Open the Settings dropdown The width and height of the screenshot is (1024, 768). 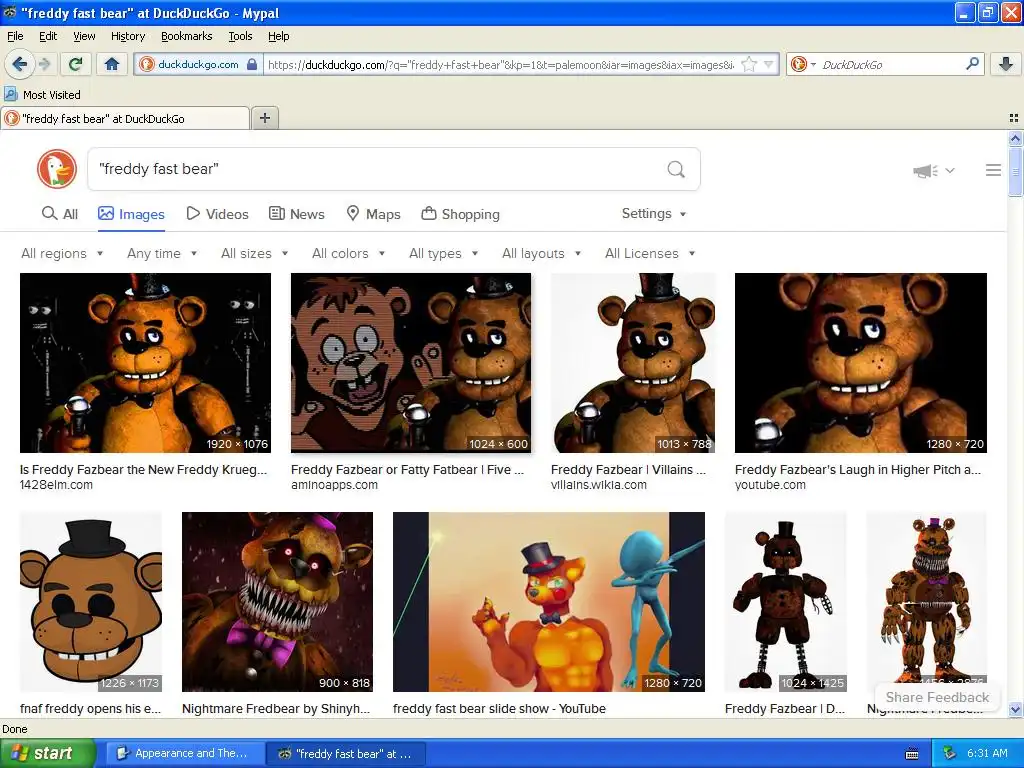coord(654,214)
